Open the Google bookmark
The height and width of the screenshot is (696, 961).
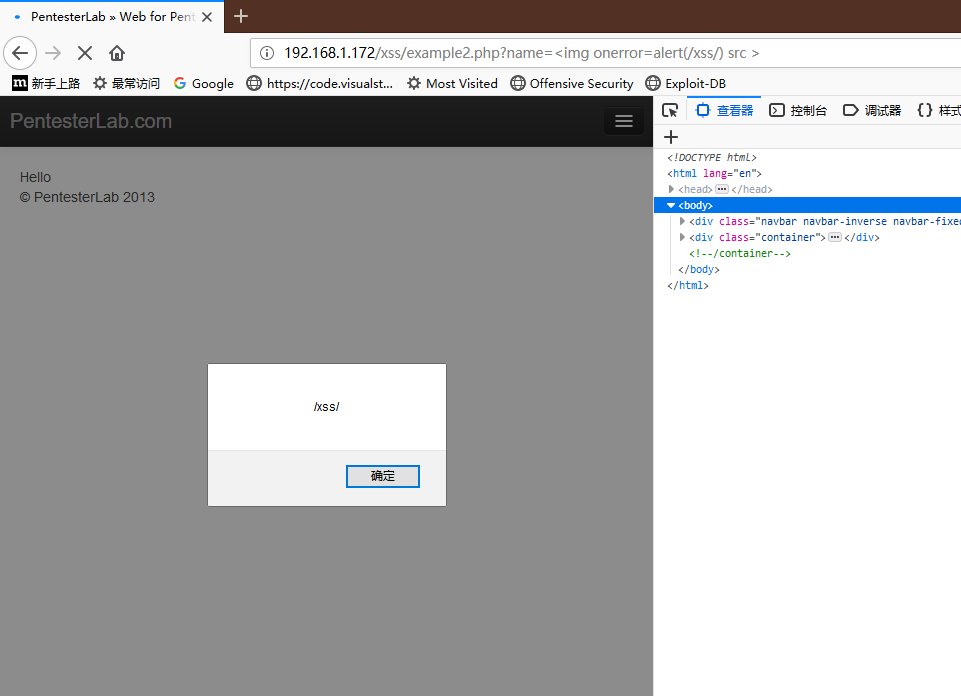click(203, 83)
